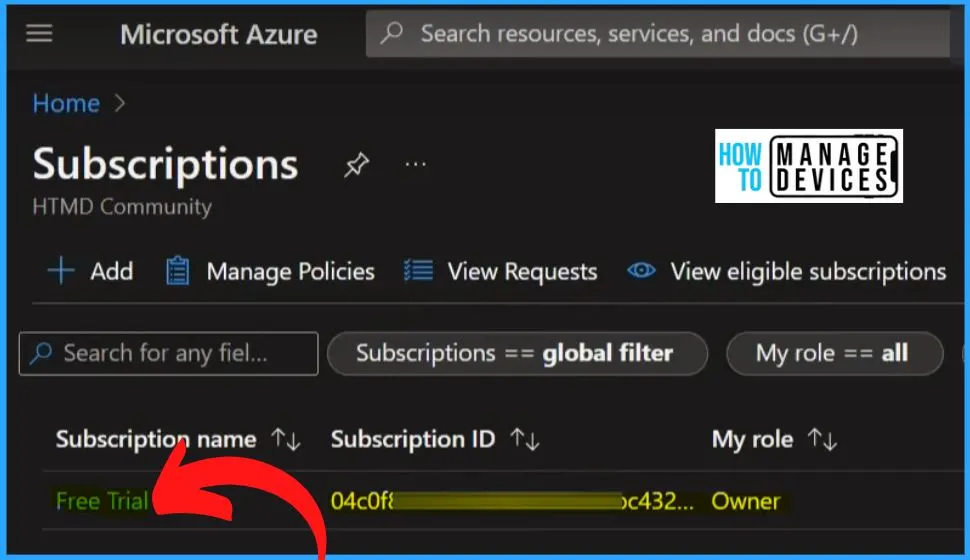The width and height of the screenshot is (970, 560).
Task: Edit the My role == all filter pill
Action: click(x=835, y=353)
